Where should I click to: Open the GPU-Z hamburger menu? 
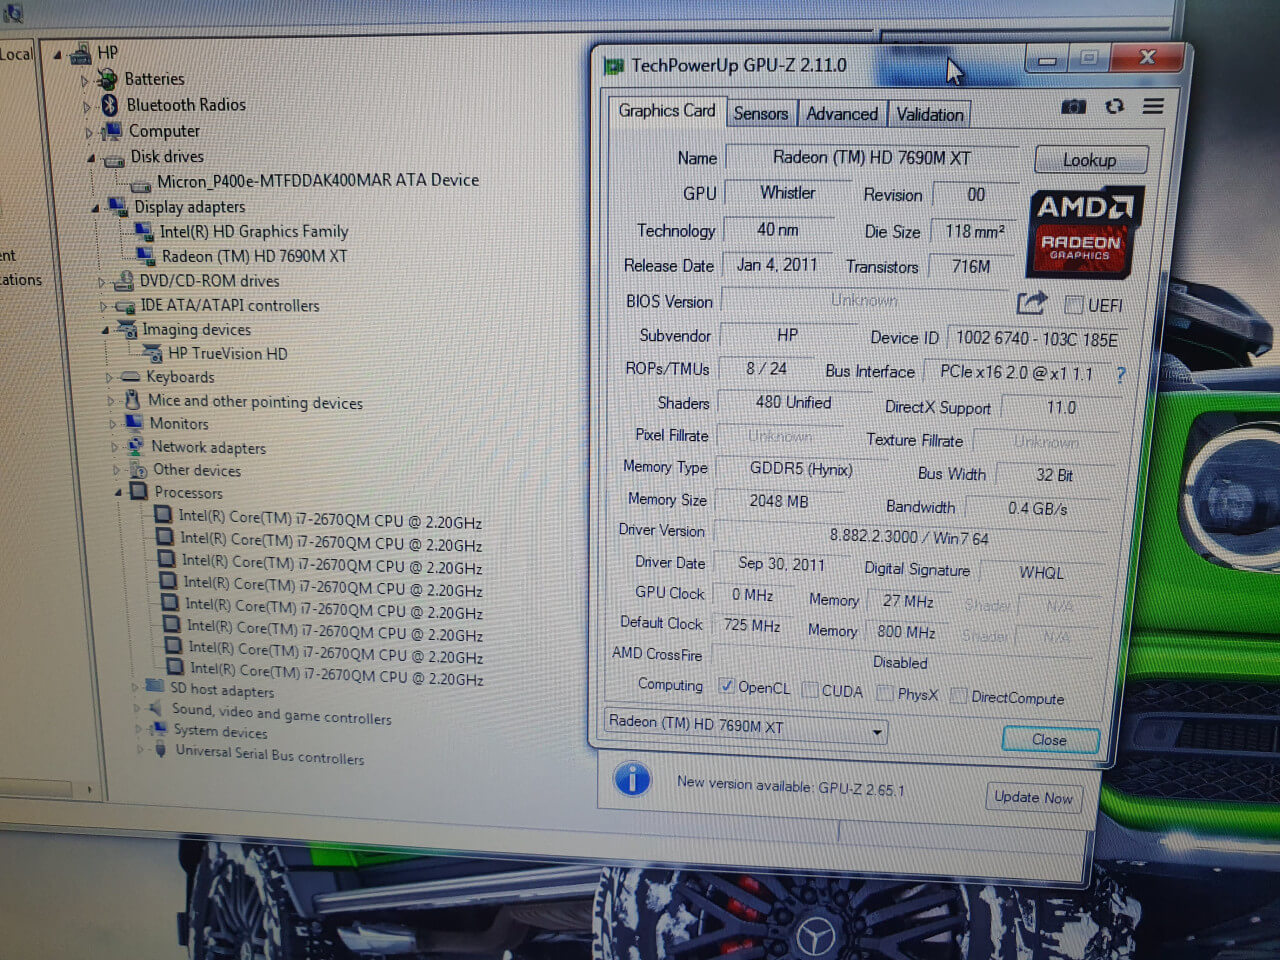coord(1153,106)
